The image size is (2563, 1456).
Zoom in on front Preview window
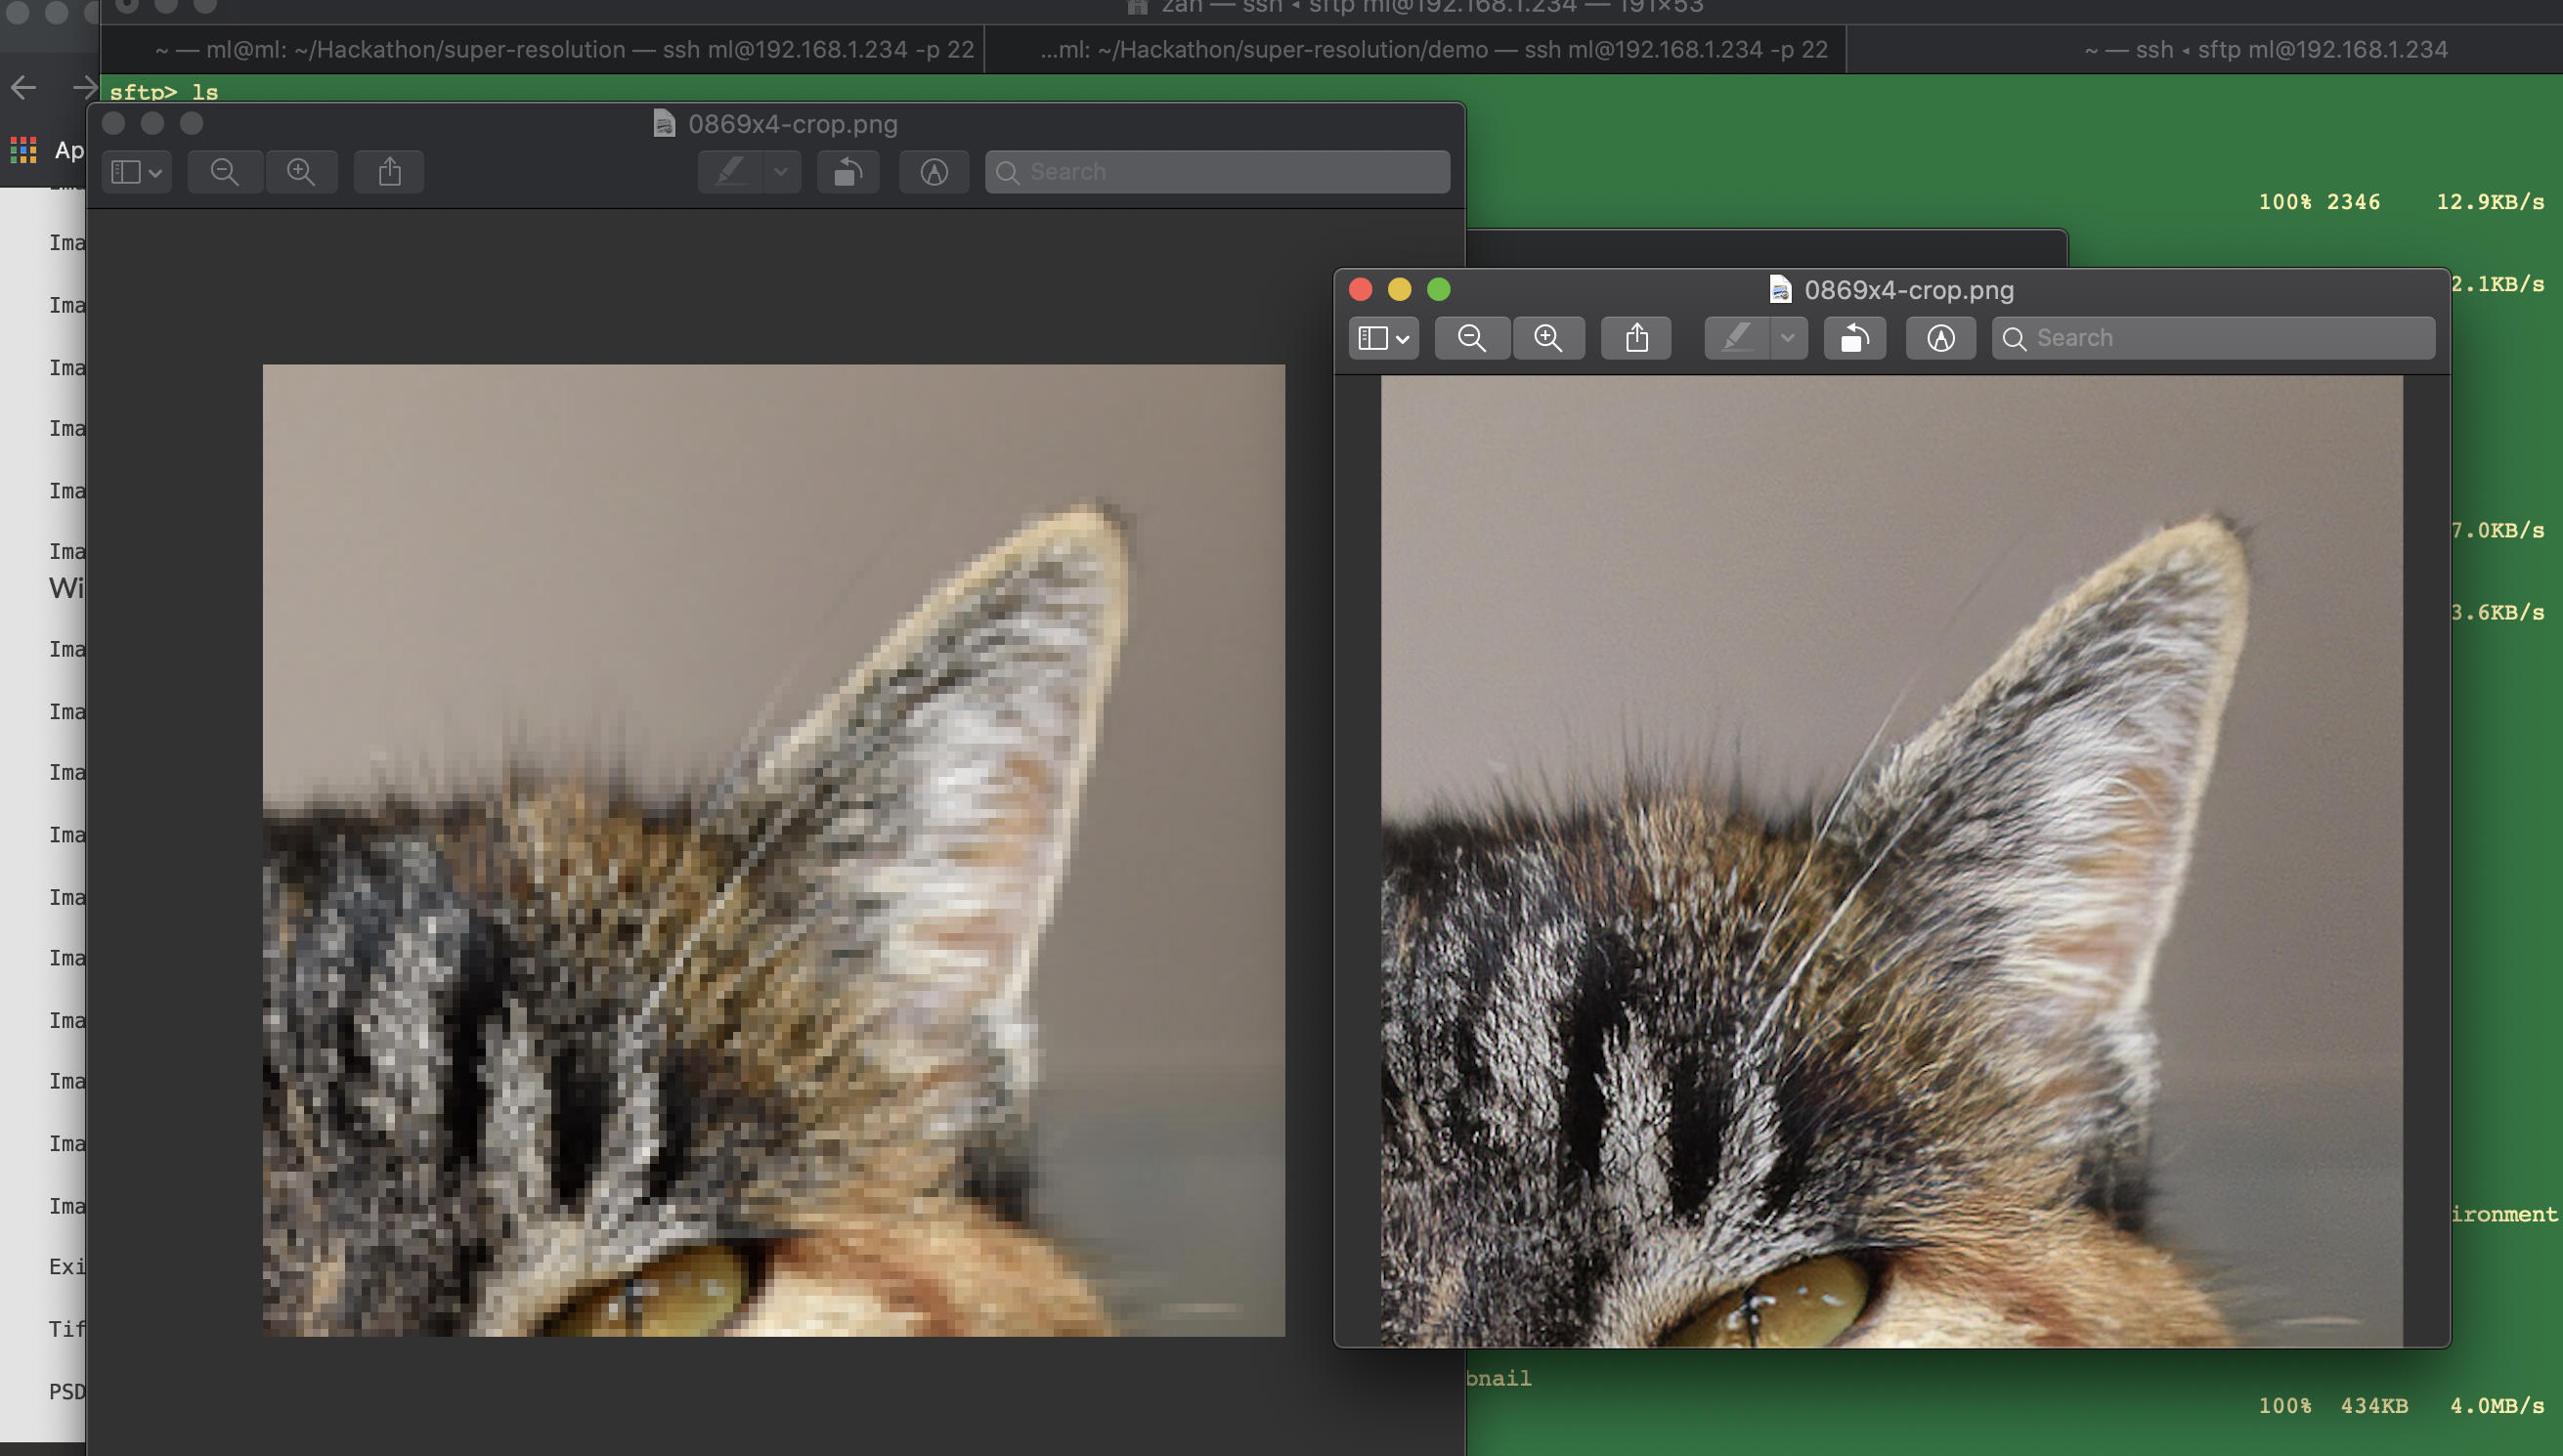(x=1548, y=338)
